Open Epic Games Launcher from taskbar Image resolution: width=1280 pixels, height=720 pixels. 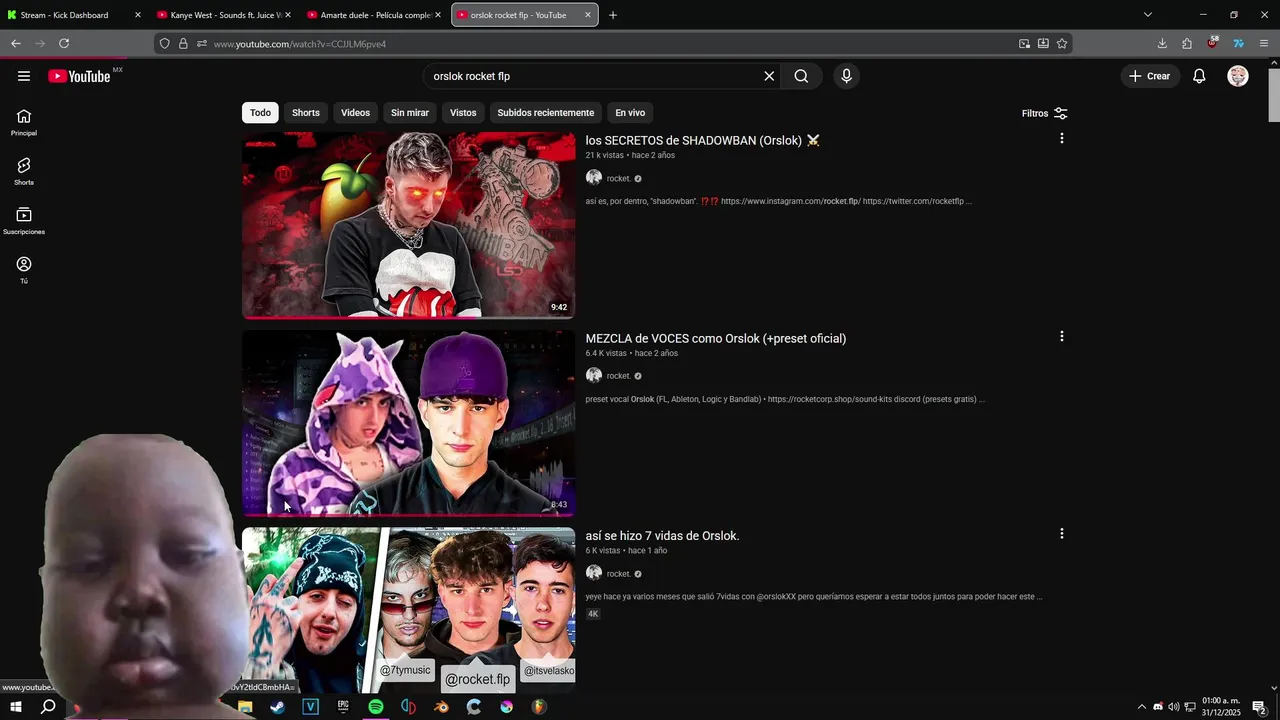point(343,707)
